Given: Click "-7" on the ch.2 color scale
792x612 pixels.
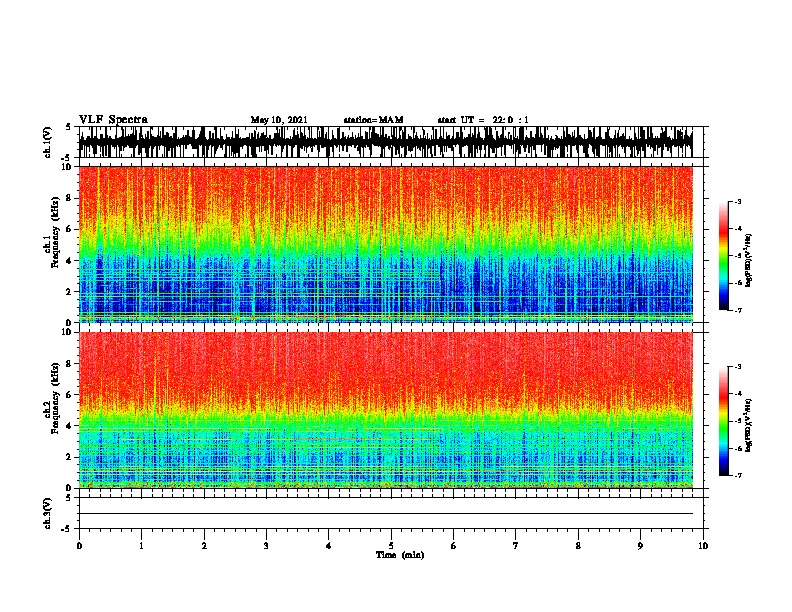Looking at the screenshot, I should point(737,475).
